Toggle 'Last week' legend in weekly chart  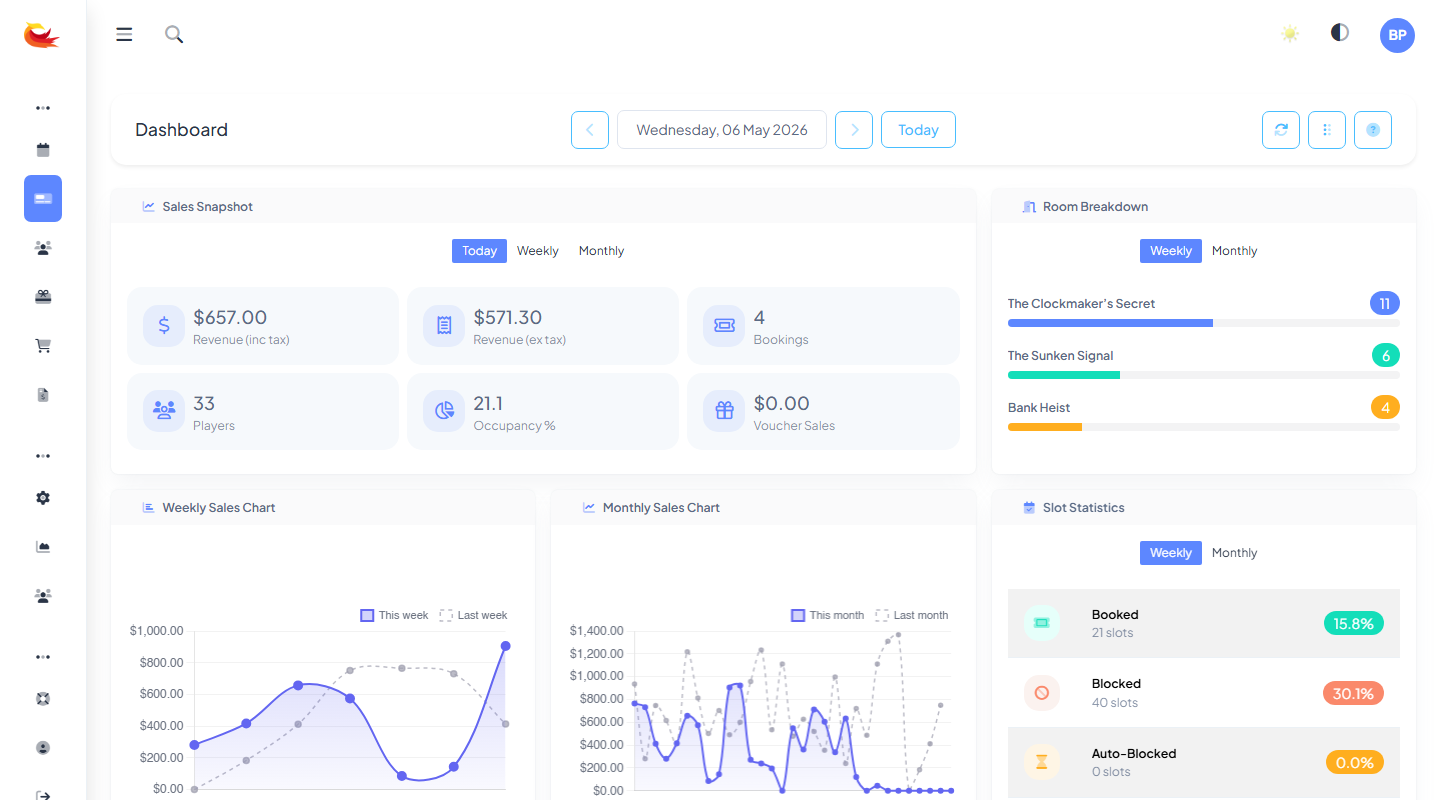(473, 615)
